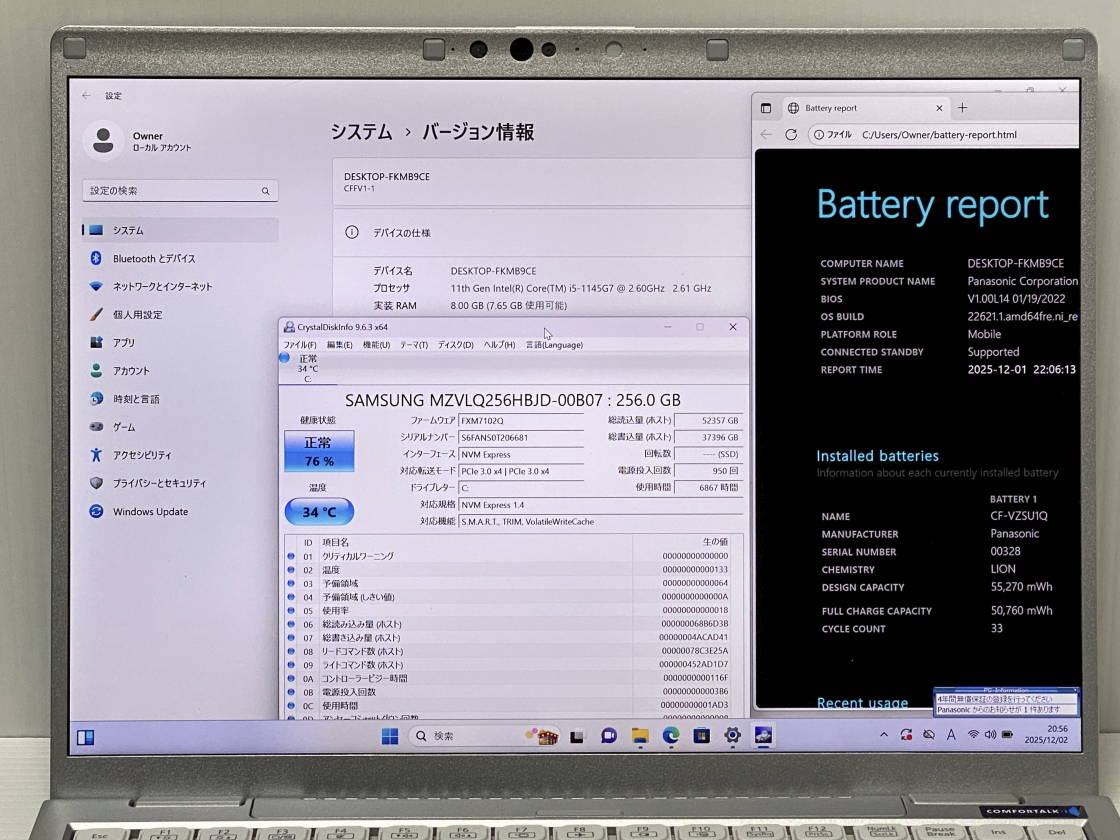
Task: Open the ドライブレター C: field
Action: click(x=521, y=487)
